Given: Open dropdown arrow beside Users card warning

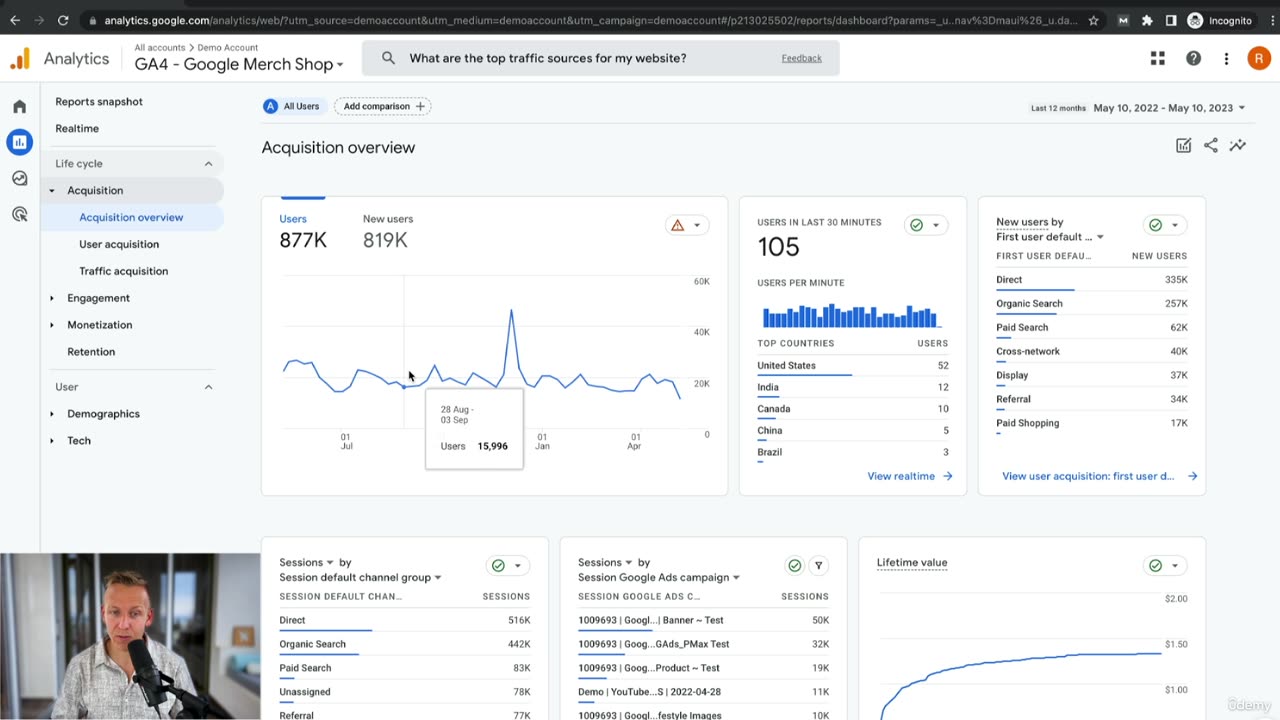Looking at the screenshot, I should pos(697,225).
